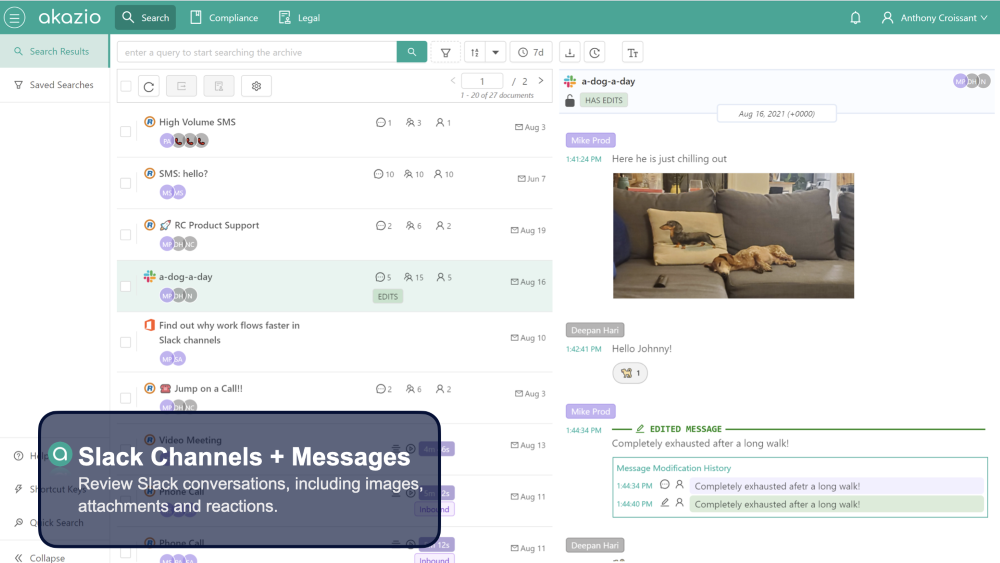Open the dachshund couch image

[x=733, y=235]
